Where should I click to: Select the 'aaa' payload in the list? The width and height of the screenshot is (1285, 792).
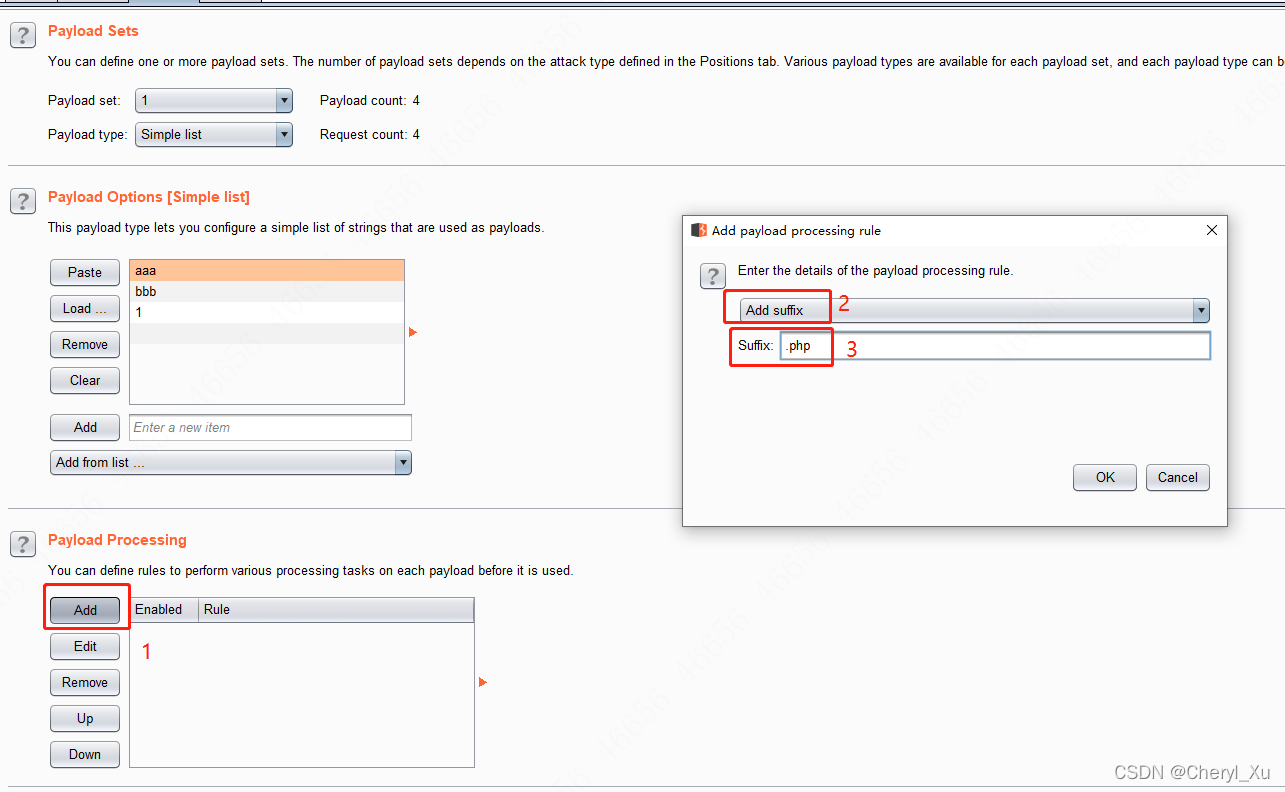coord(267,270)
